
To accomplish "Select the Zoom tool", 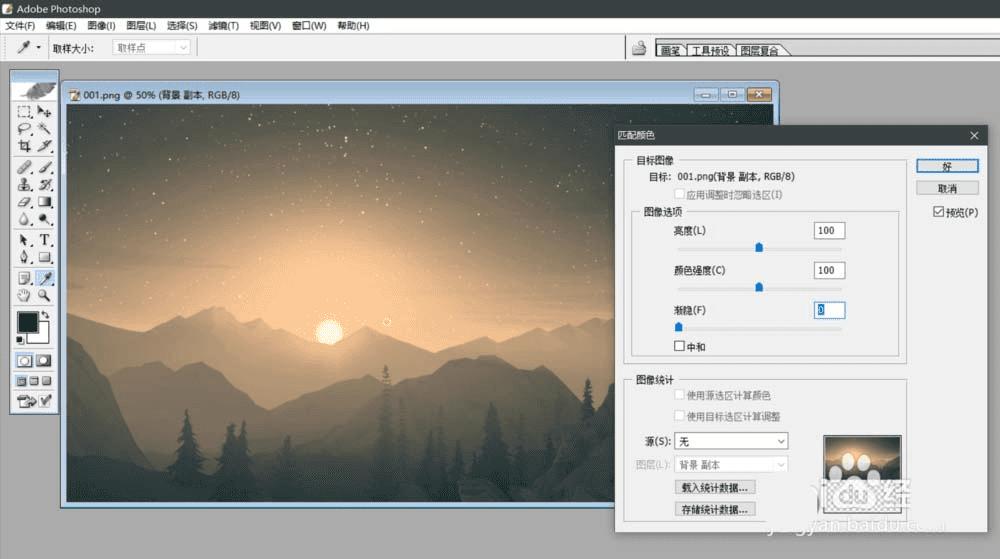I will (x=44, y=296).
